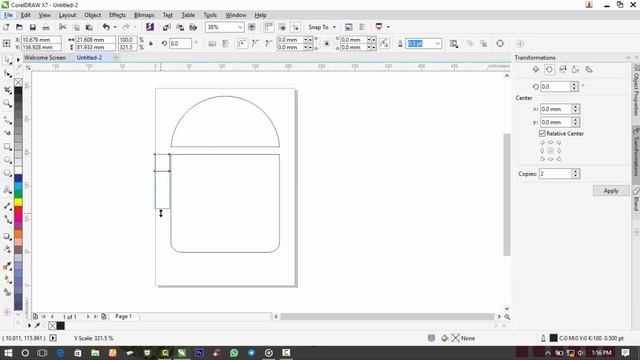Open the Position transformation tab icon
This screenshot has height=360, width=640.
point(536,69)
